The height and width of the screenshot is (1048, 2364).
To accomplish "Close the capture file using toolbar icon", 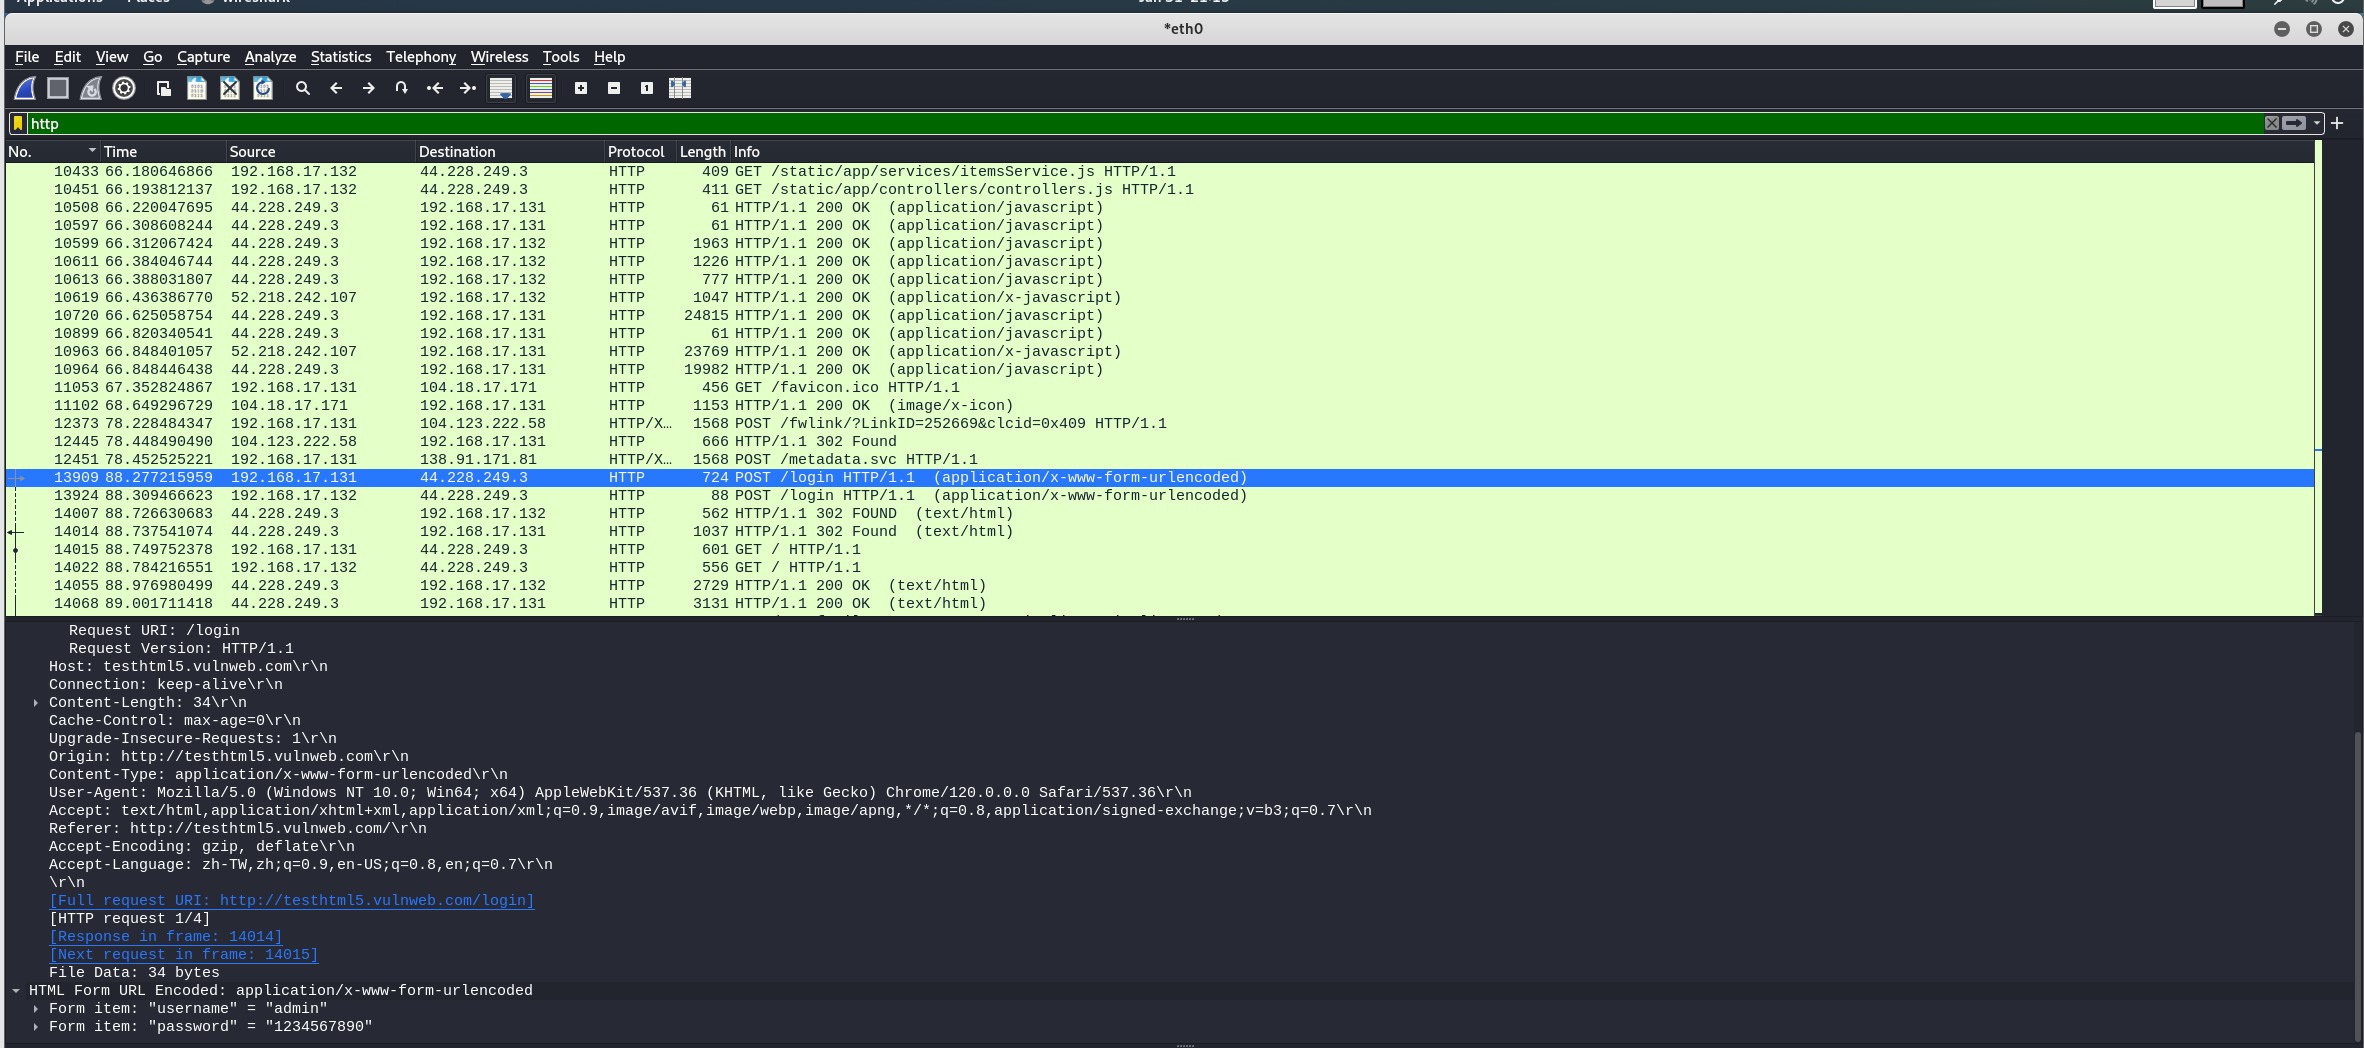I will click(230, 88).
